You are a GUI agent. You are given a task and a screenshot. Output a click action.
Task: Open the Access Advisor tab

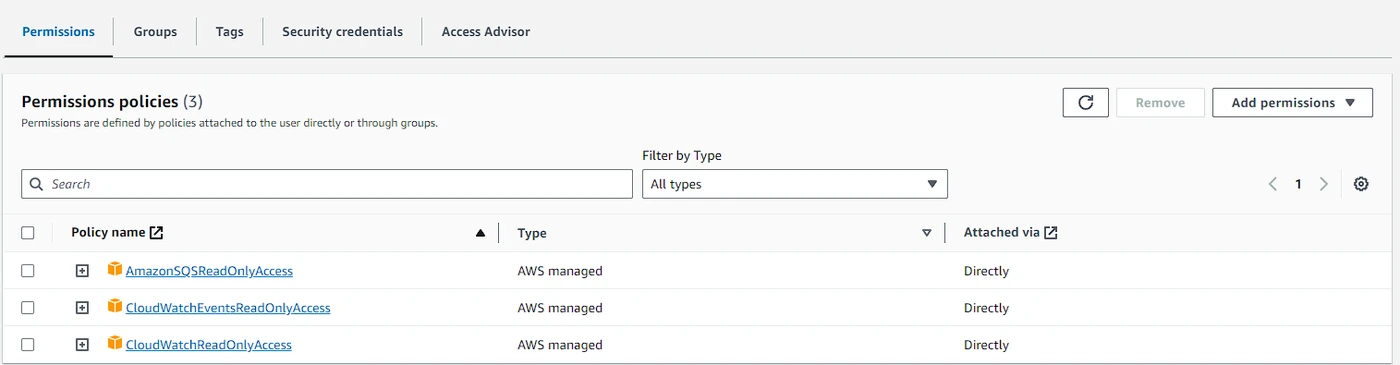486,31
